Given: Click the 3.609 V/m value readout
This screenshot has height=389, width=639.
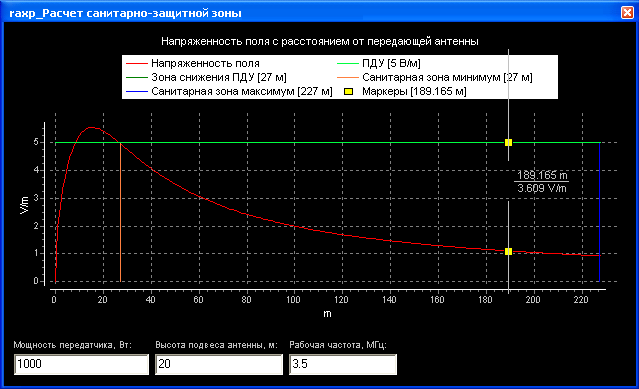Looking at the screenshot, I should click(x=542, y=188).
